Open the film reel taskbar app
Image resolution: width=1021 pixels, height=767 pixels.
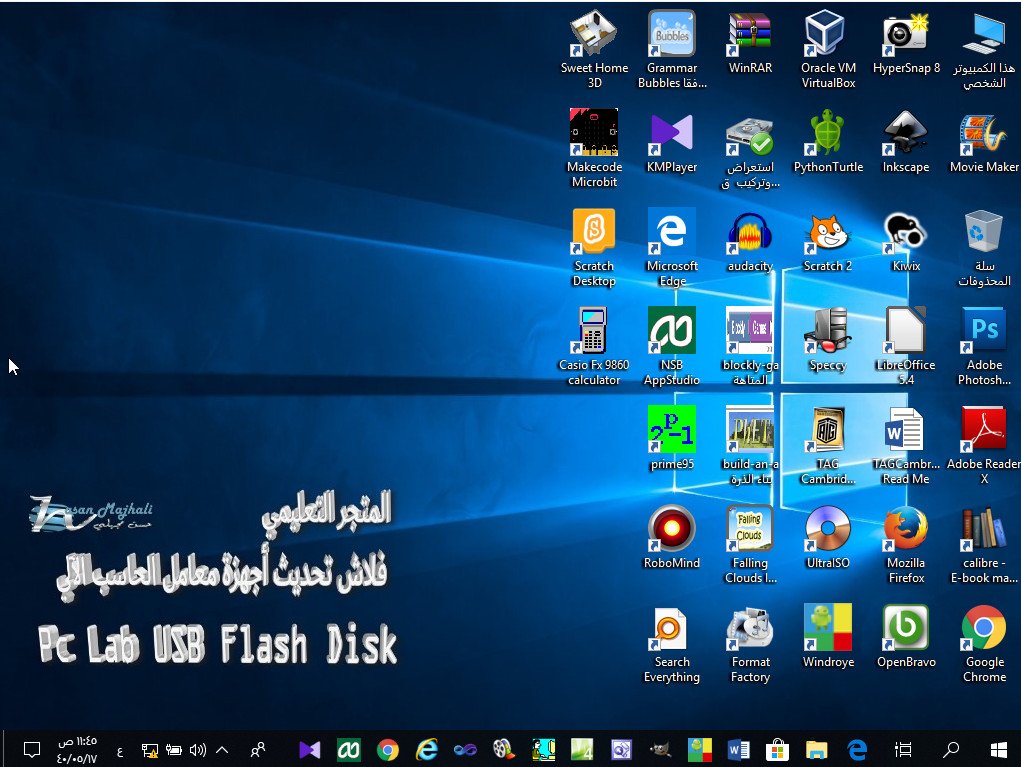pyautogui.click(x=503, y=750)
